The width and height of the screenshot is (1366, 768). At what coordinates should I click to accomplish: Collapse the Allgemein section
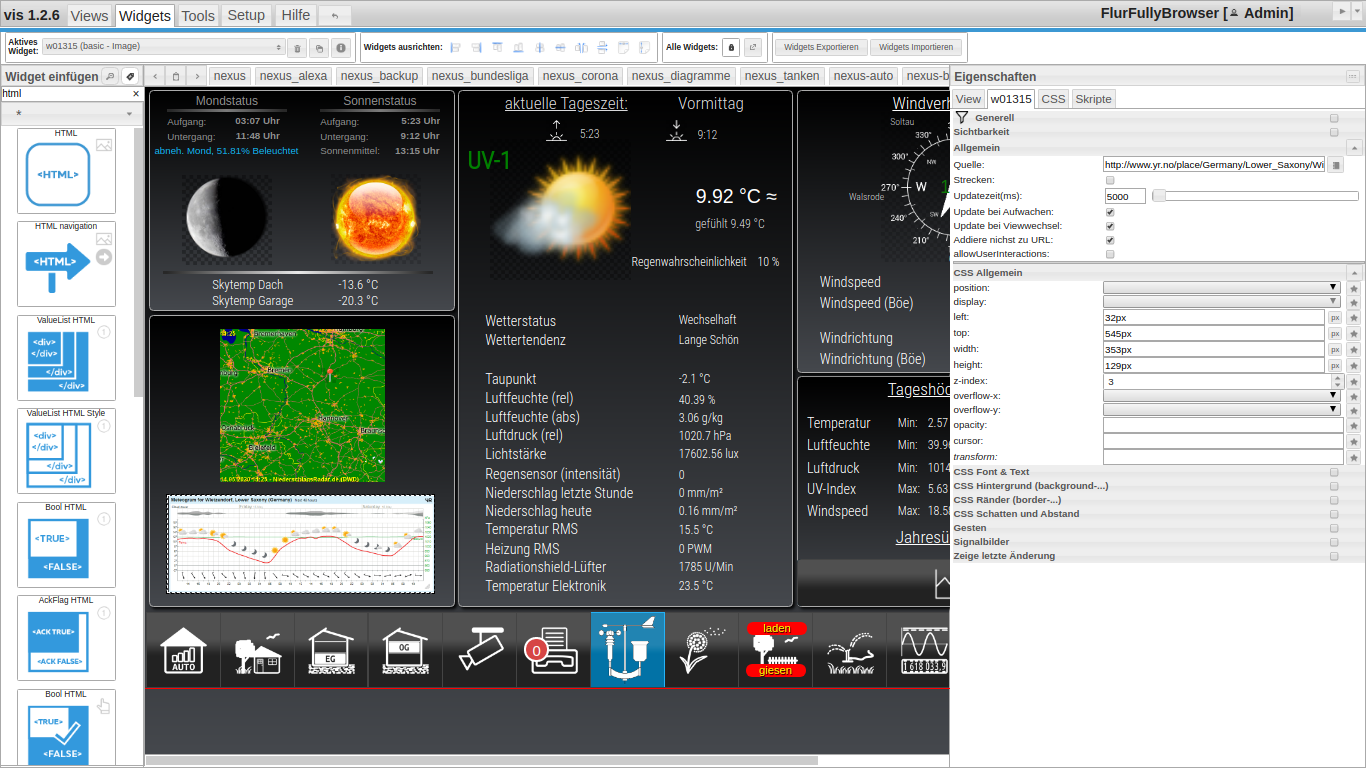point(1354,147)
